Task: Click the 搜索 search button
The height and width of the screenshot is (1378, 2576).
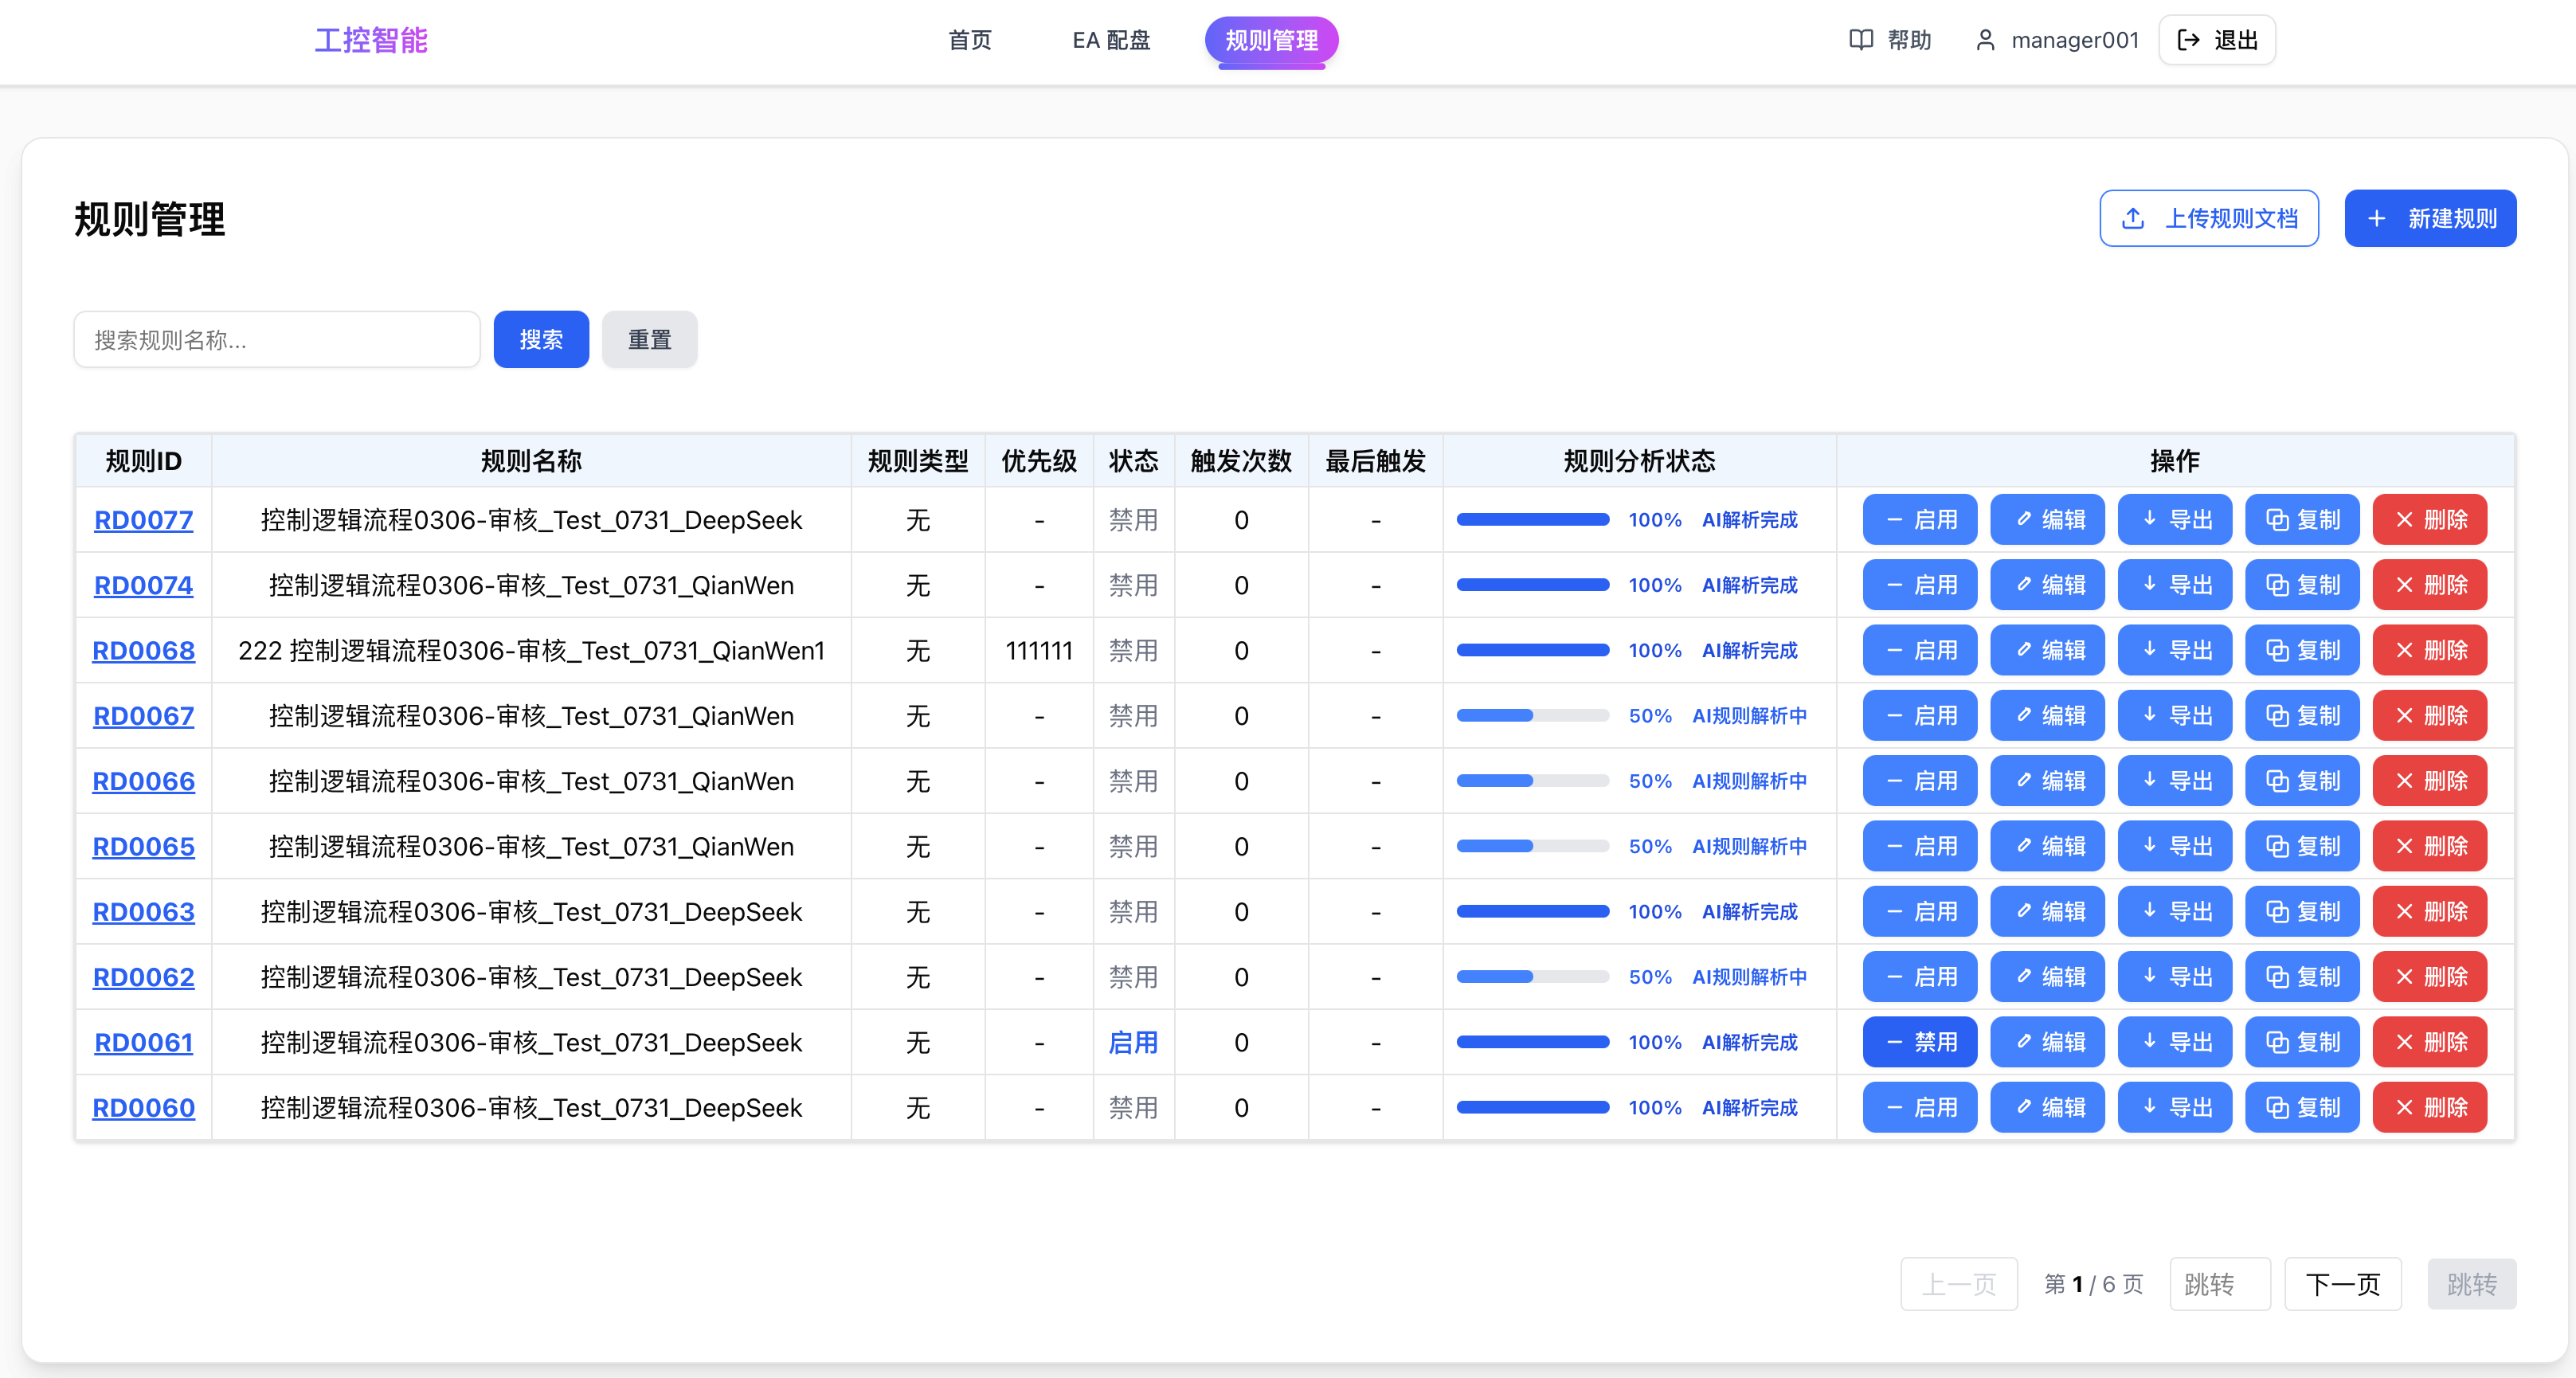Action: coord(541,339)
